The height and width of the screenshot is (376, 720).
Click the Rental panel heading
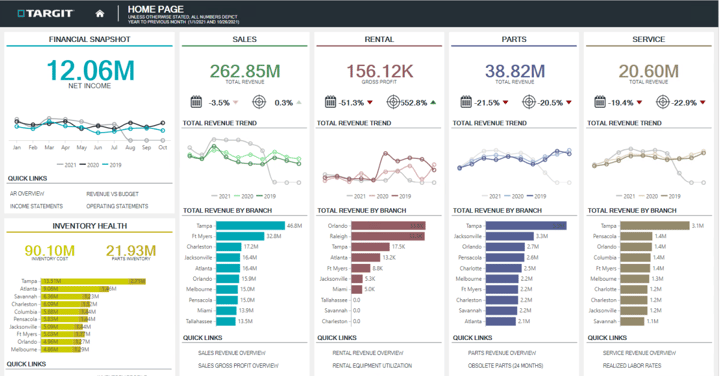click(379, 39)
